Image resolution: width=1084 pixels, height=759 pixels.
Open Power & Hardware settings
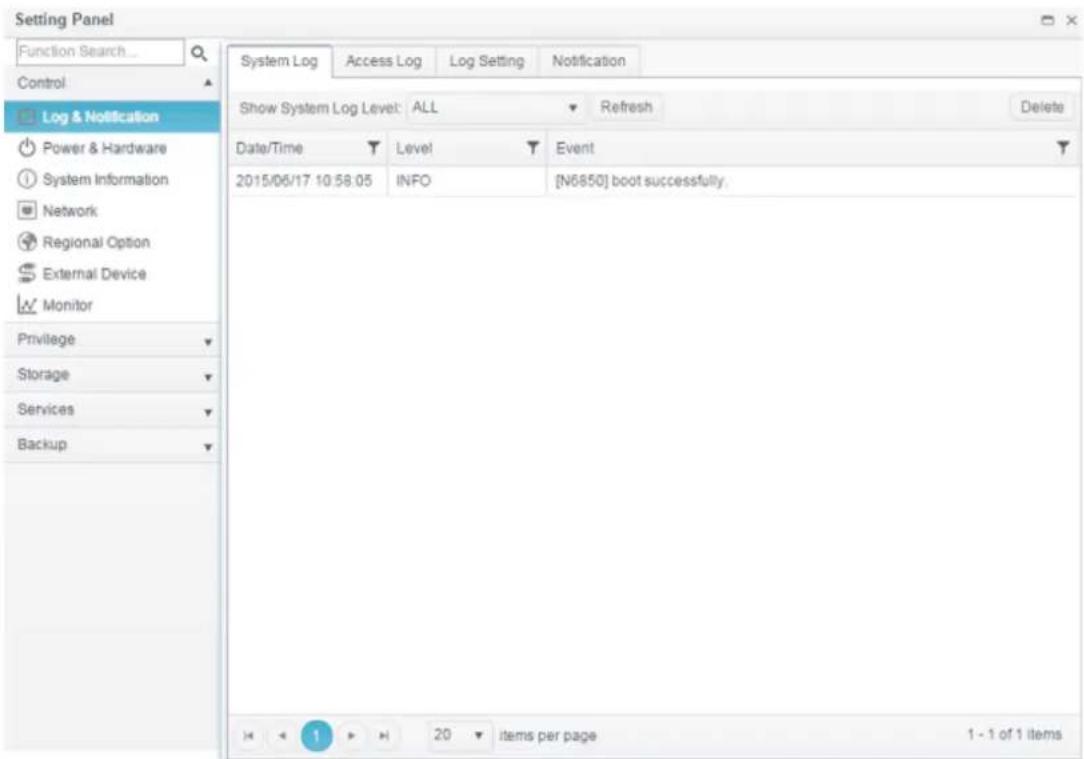pos(104,148)
